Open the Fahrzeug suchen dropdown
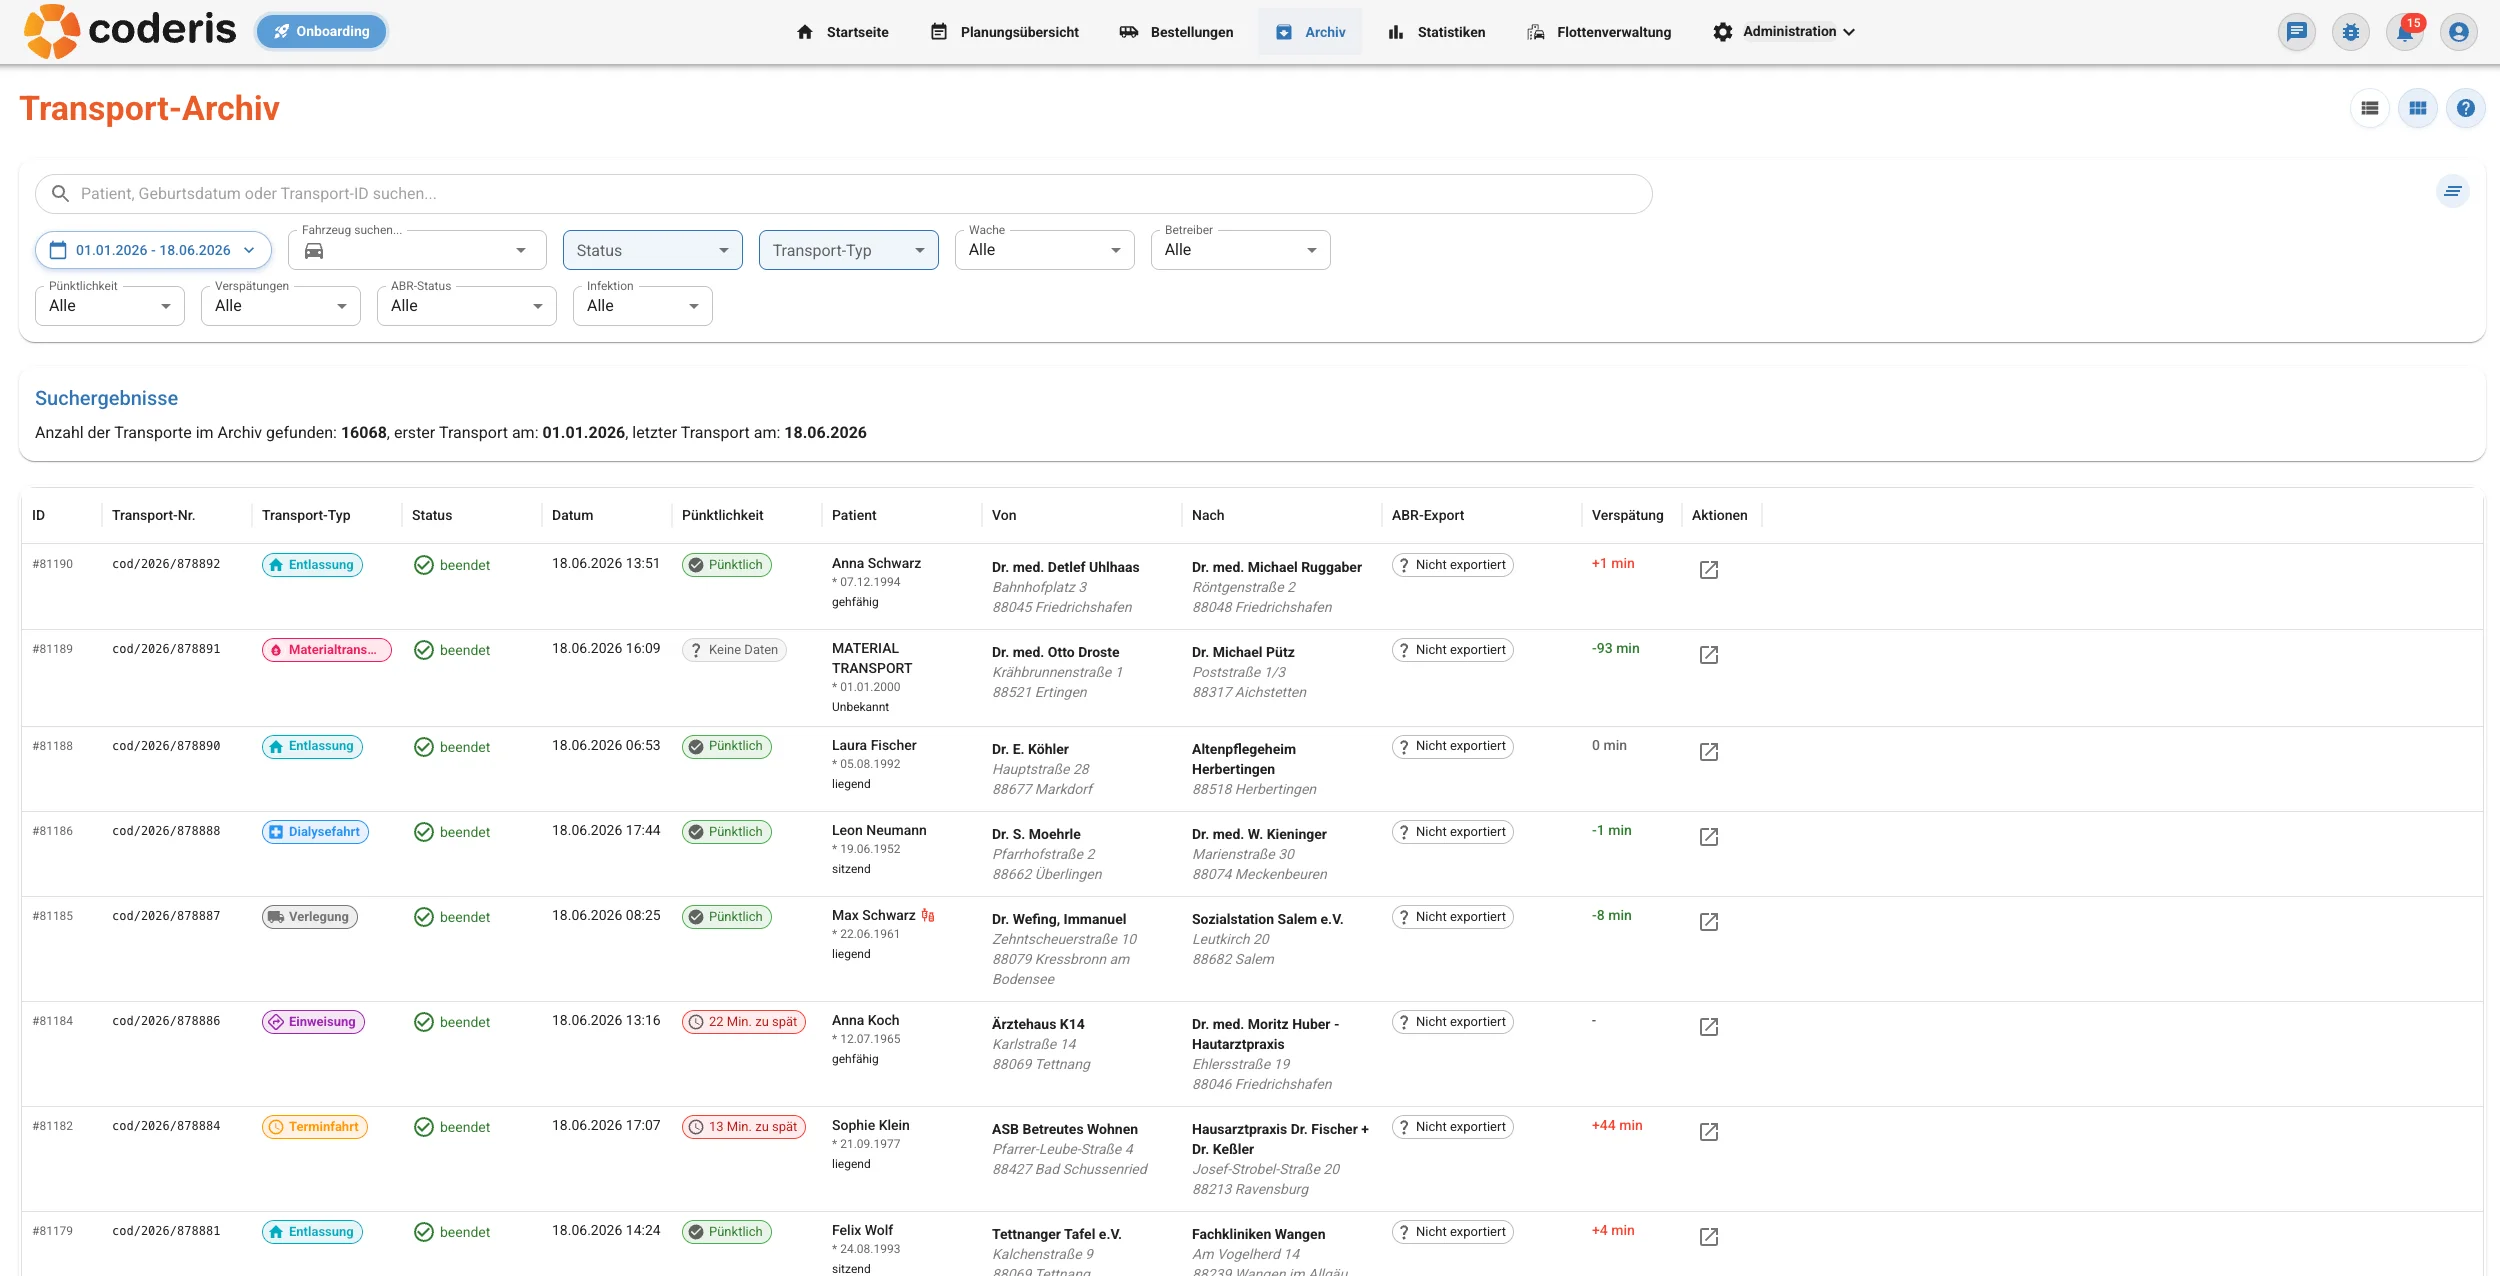 click(x=417, y=250)
